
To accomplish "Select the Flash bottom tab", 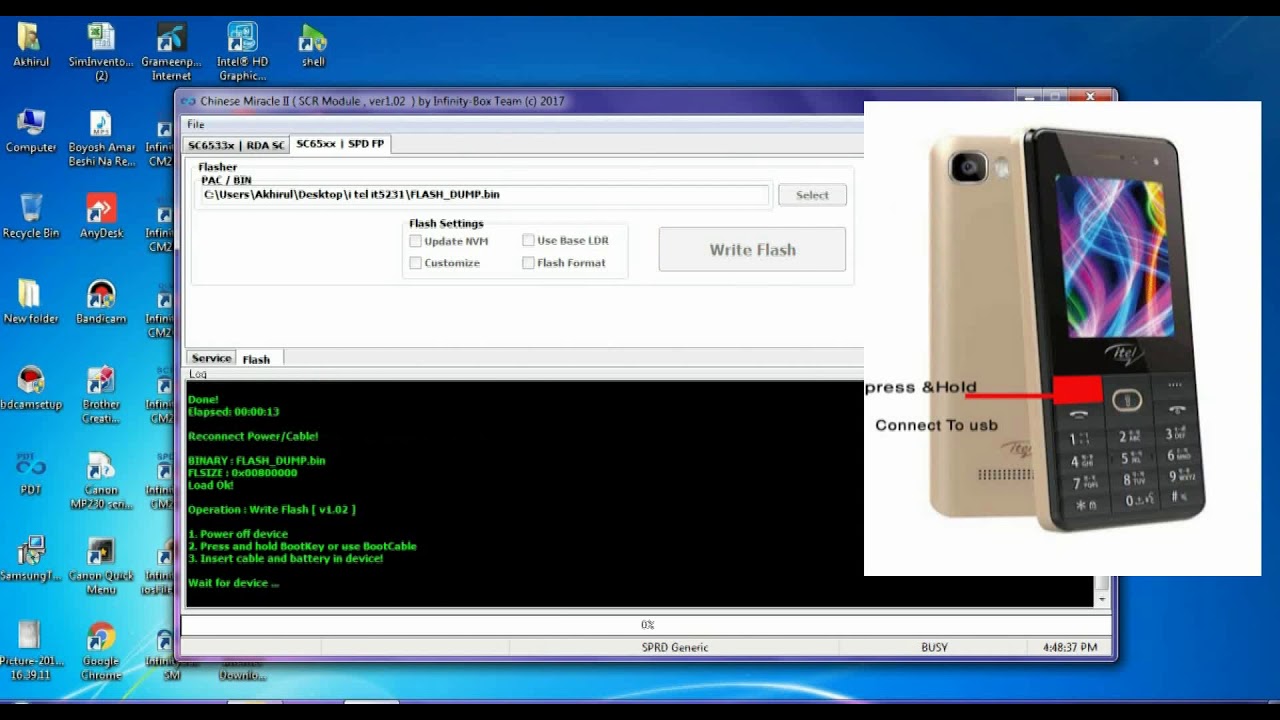I will [x=256, y=359].
